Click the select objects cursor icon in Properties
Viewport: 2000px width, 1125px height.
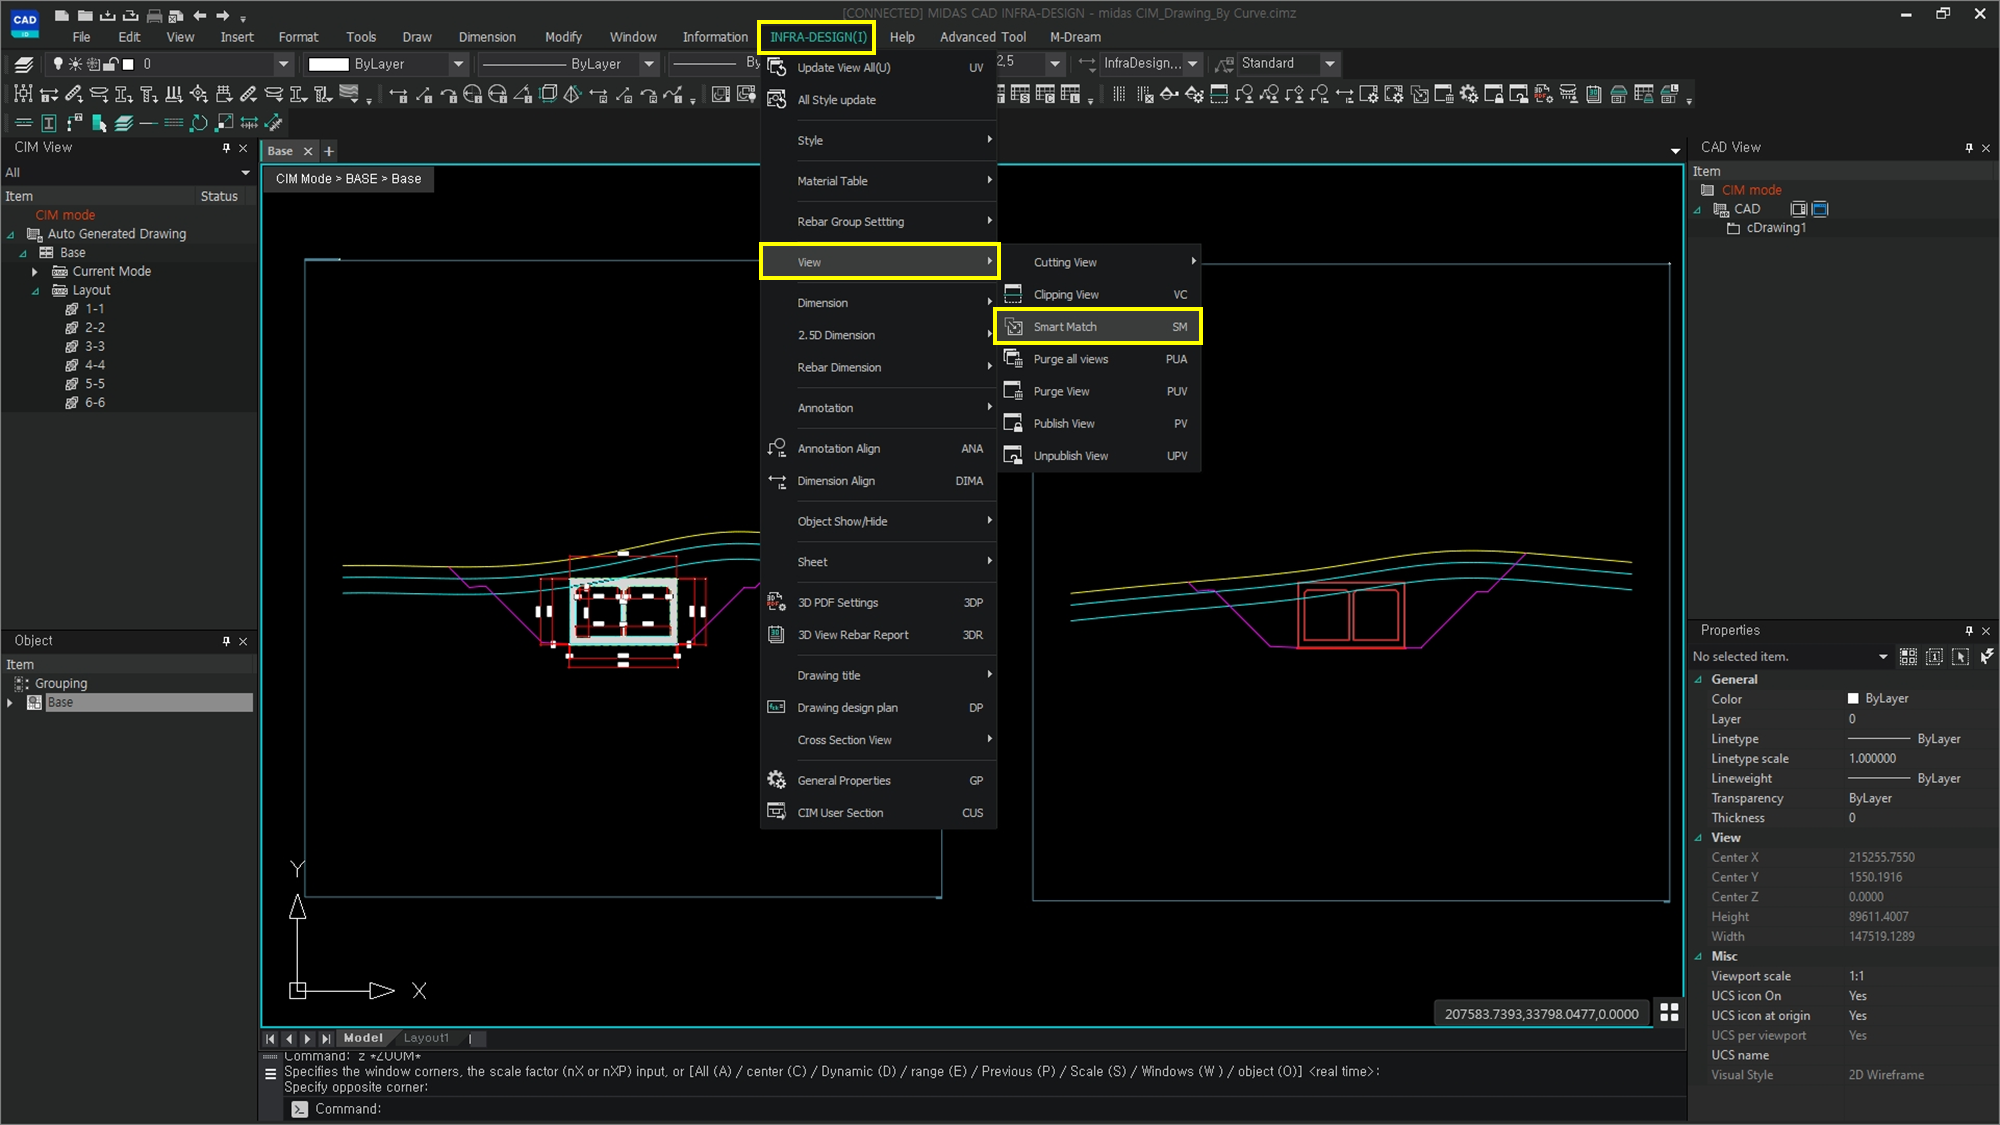pyautogui.click(x=1960, y=656)
